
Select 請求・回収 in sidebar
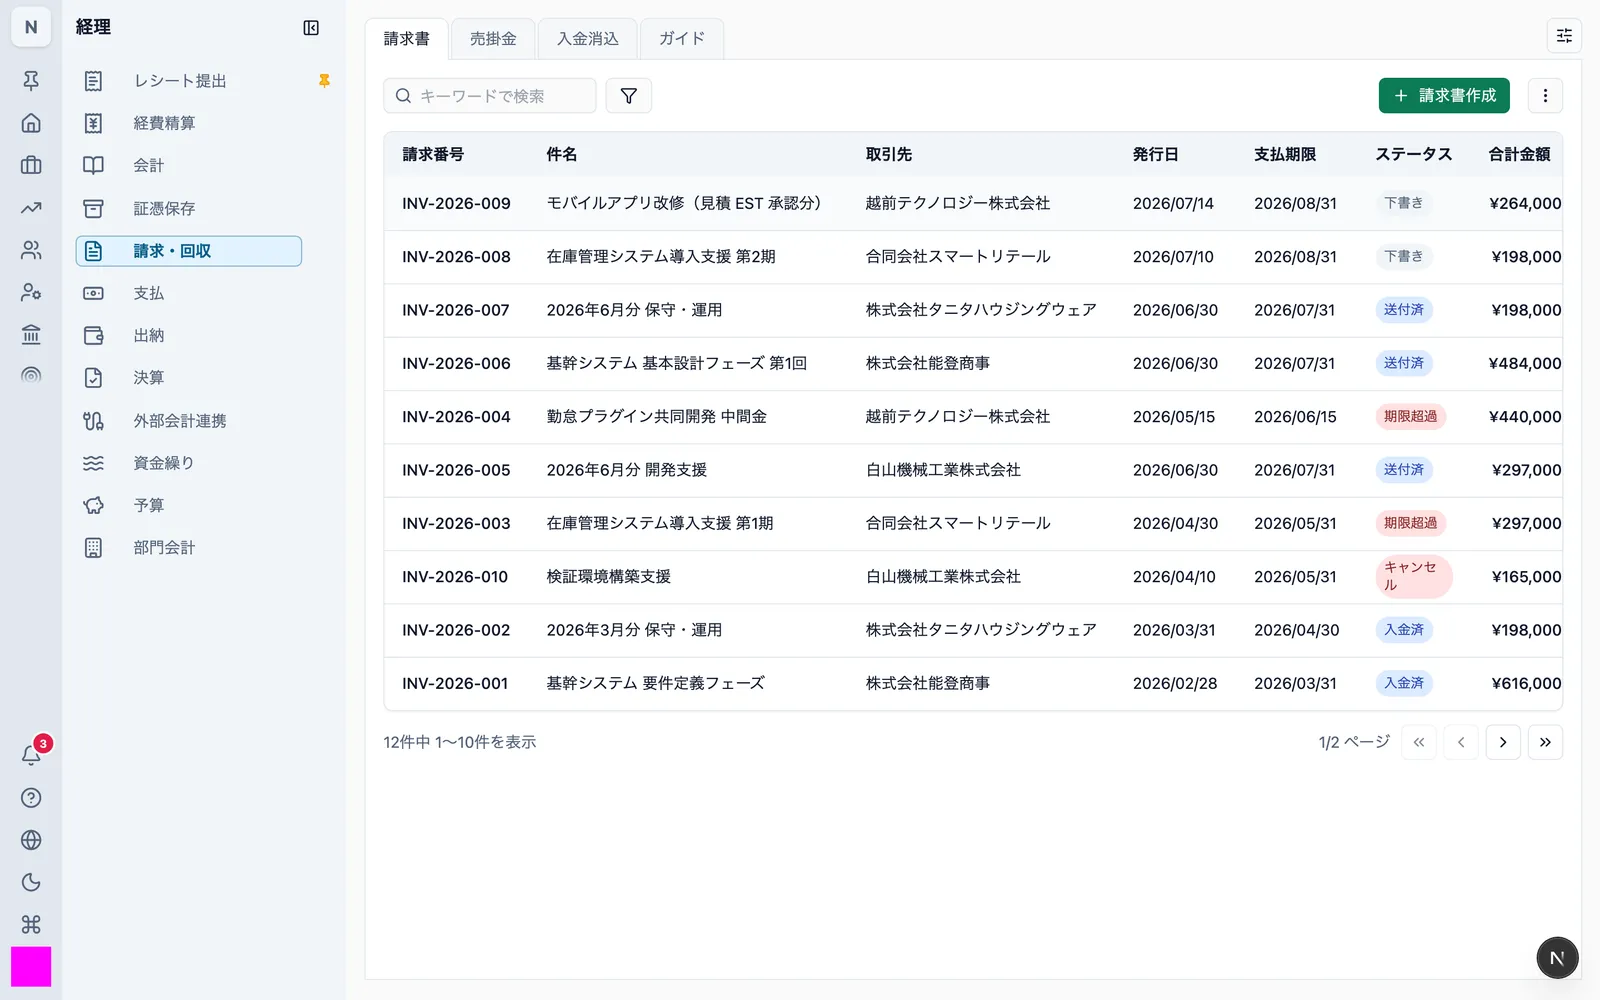pos(189,251)
